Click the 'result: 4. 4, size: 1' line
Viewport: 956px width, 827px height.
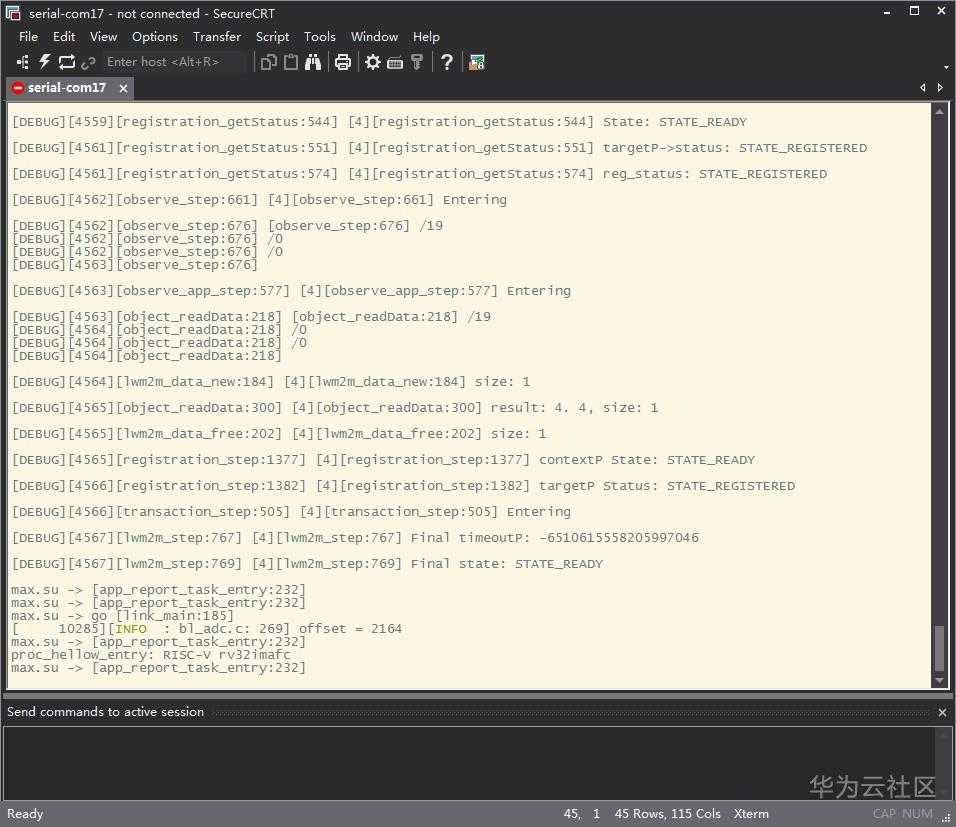point(335,408)
